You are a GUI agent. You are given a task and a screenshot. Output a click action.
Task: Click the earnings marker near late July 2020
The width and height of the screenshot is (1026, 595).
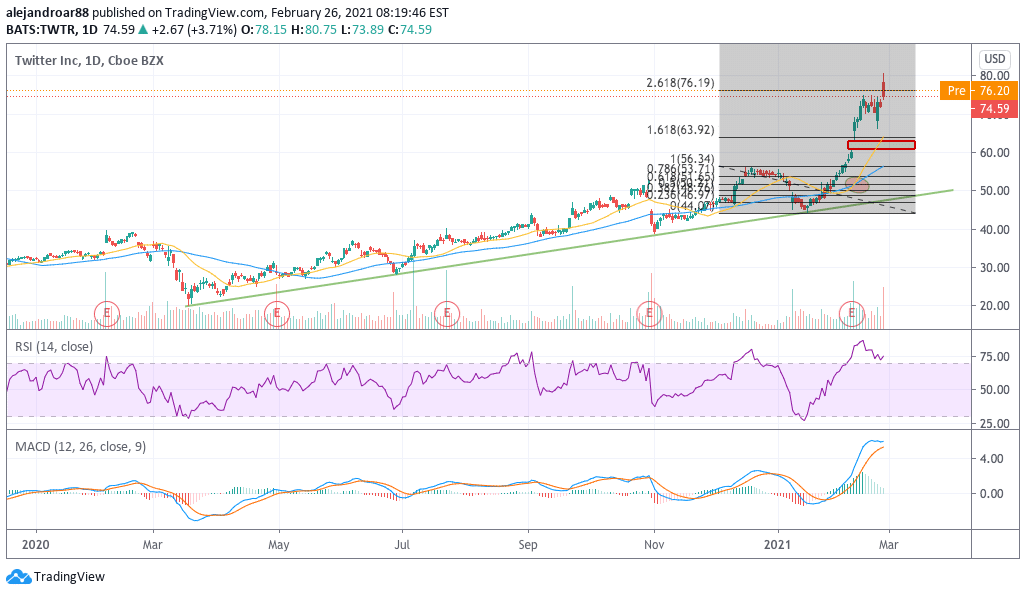447,314
